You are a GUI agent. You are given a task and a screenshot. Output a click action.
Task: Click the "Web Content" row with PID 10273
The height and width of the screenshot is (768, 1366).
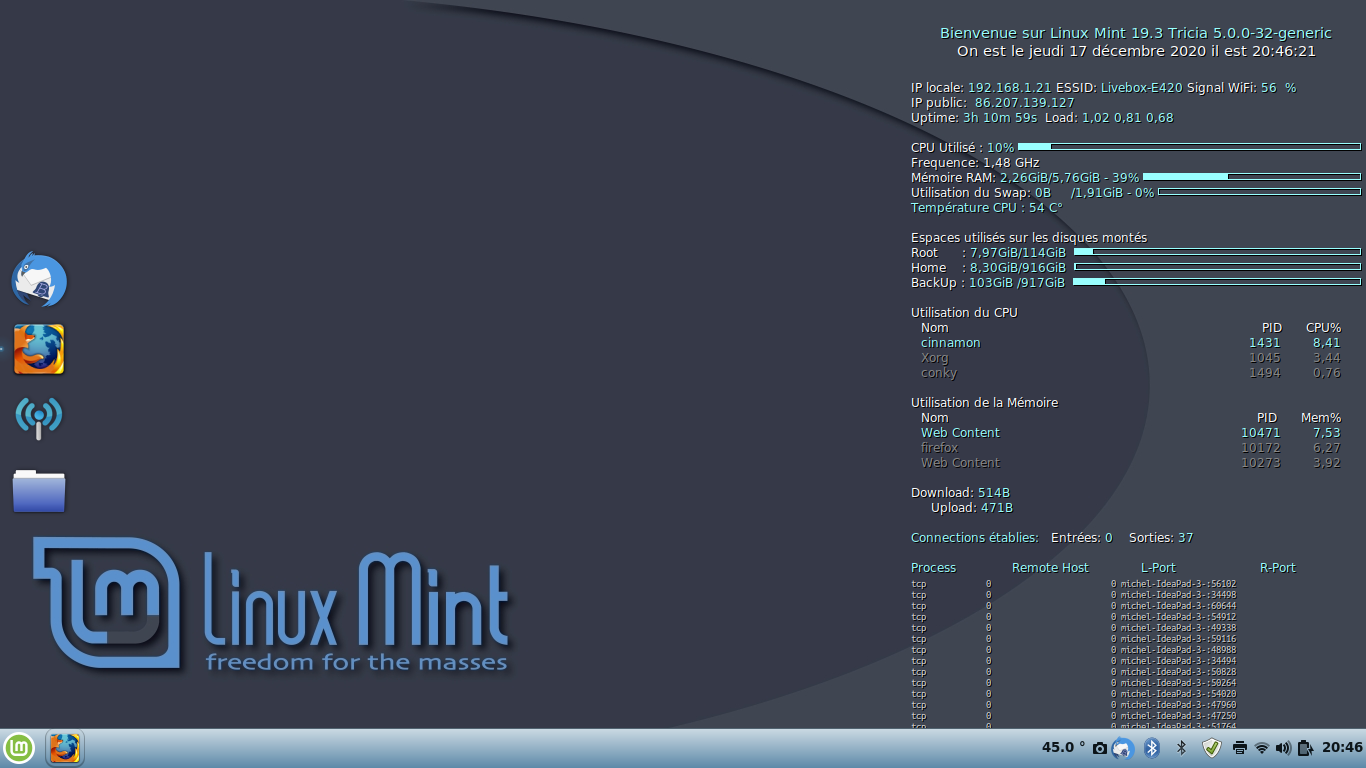pyautogui.click(x=1131, y=462)
